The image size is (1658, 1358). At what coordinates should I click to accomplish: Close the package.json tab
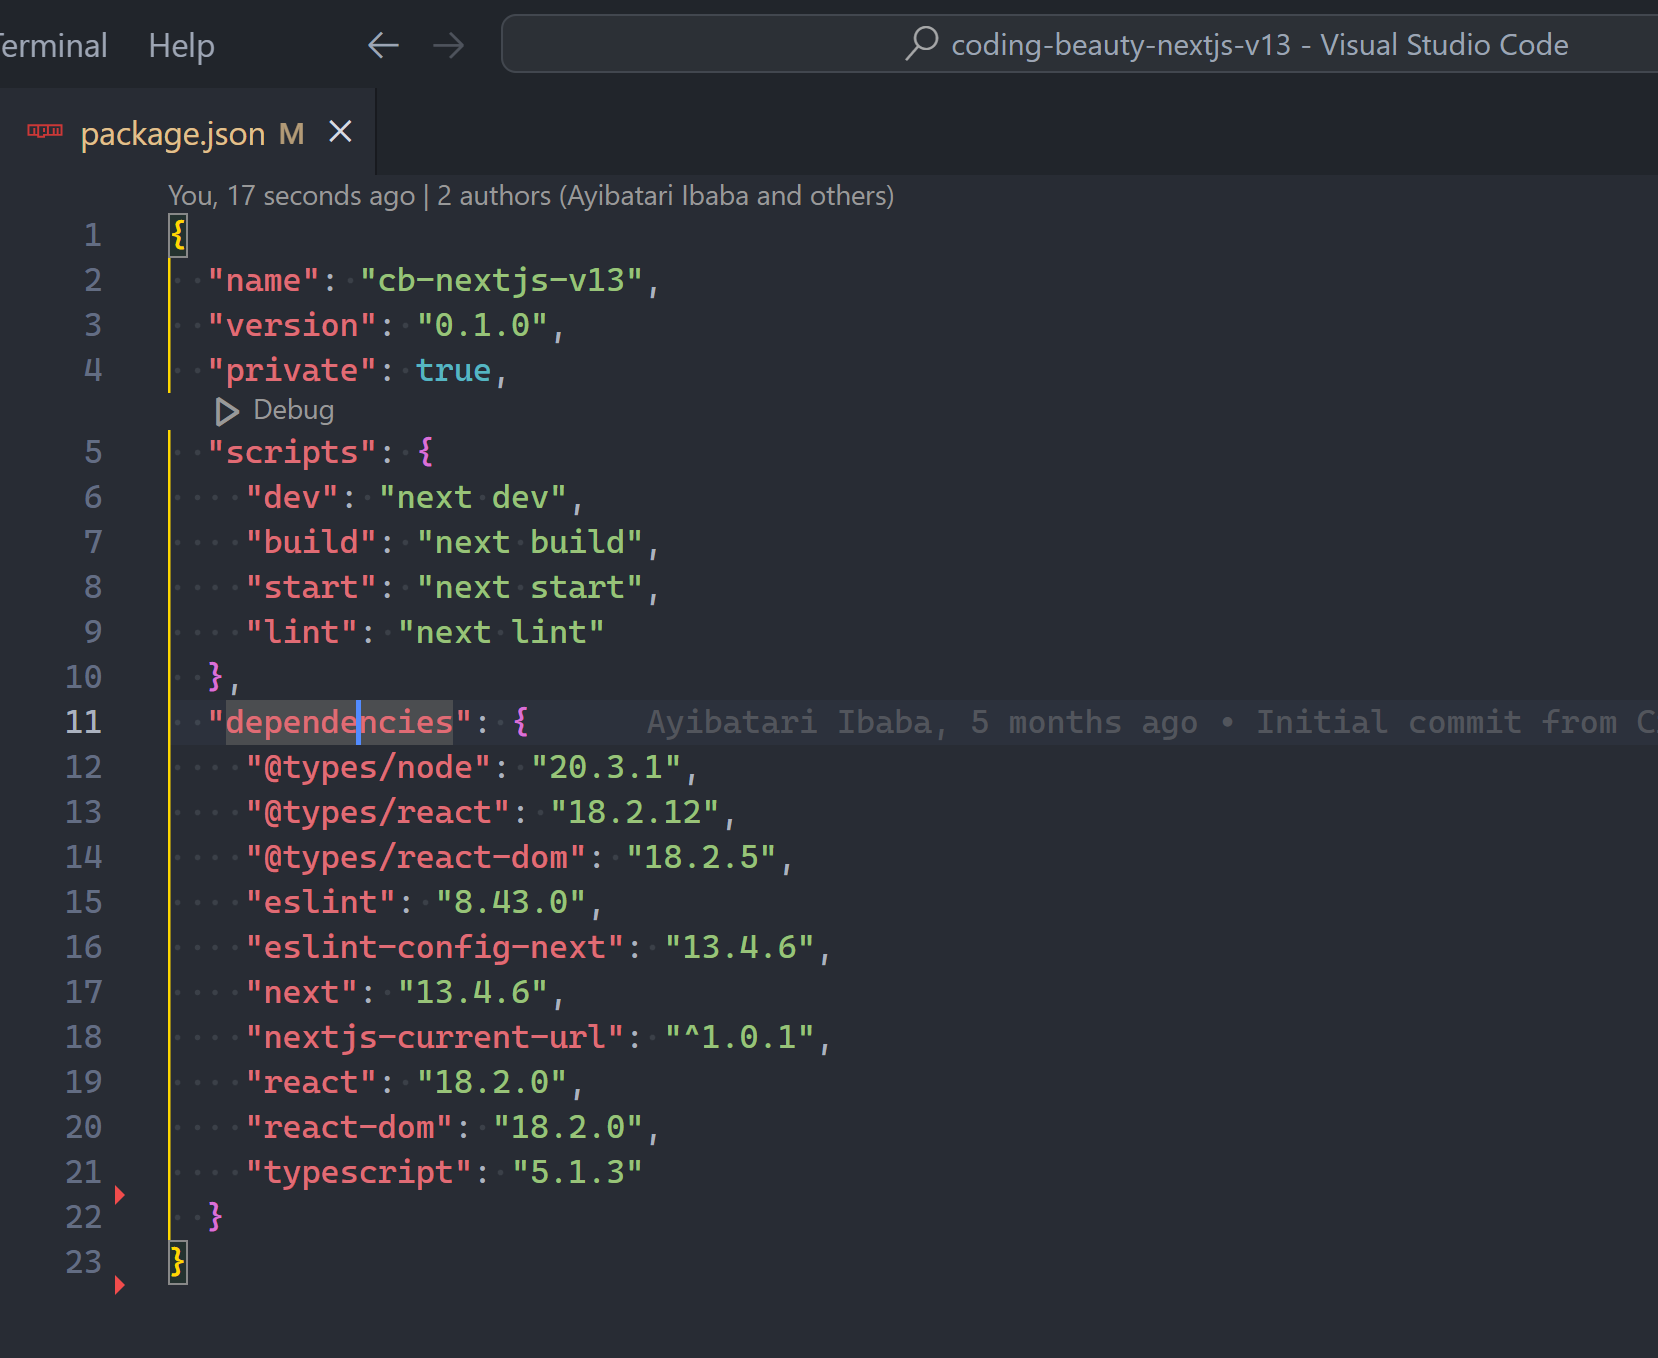(x=340, y=131)
